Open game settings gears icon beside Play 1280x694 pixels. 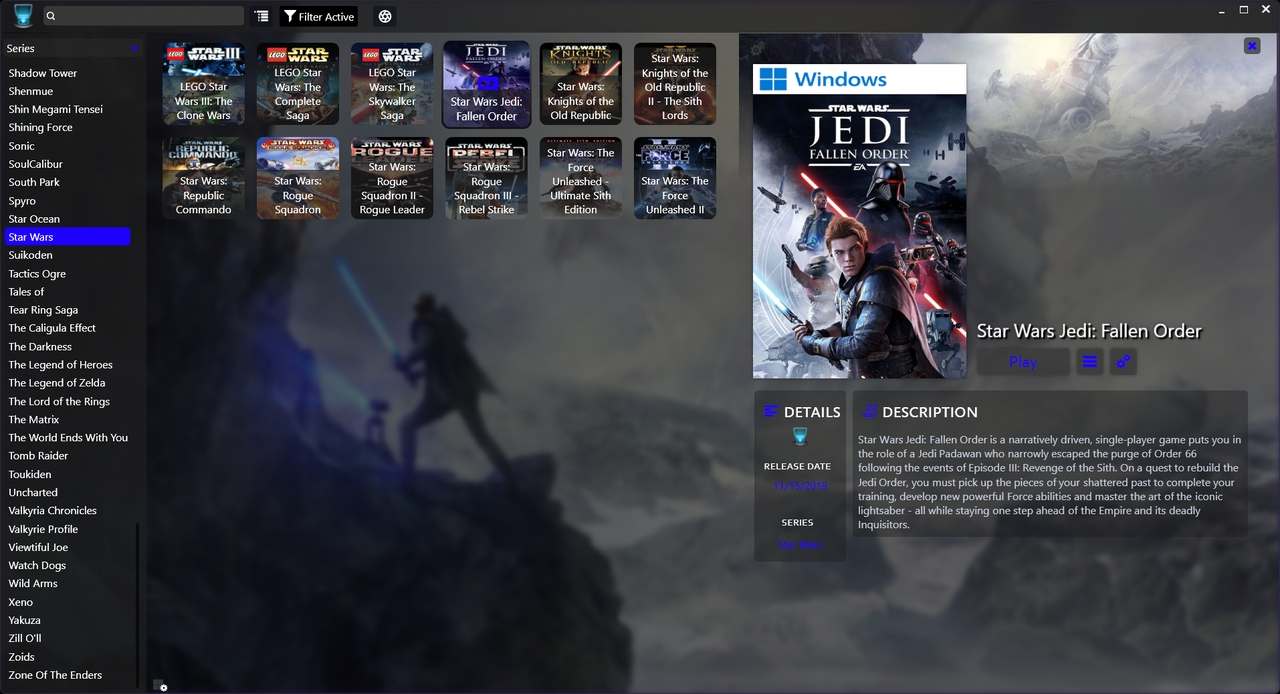coord(1123,362)
